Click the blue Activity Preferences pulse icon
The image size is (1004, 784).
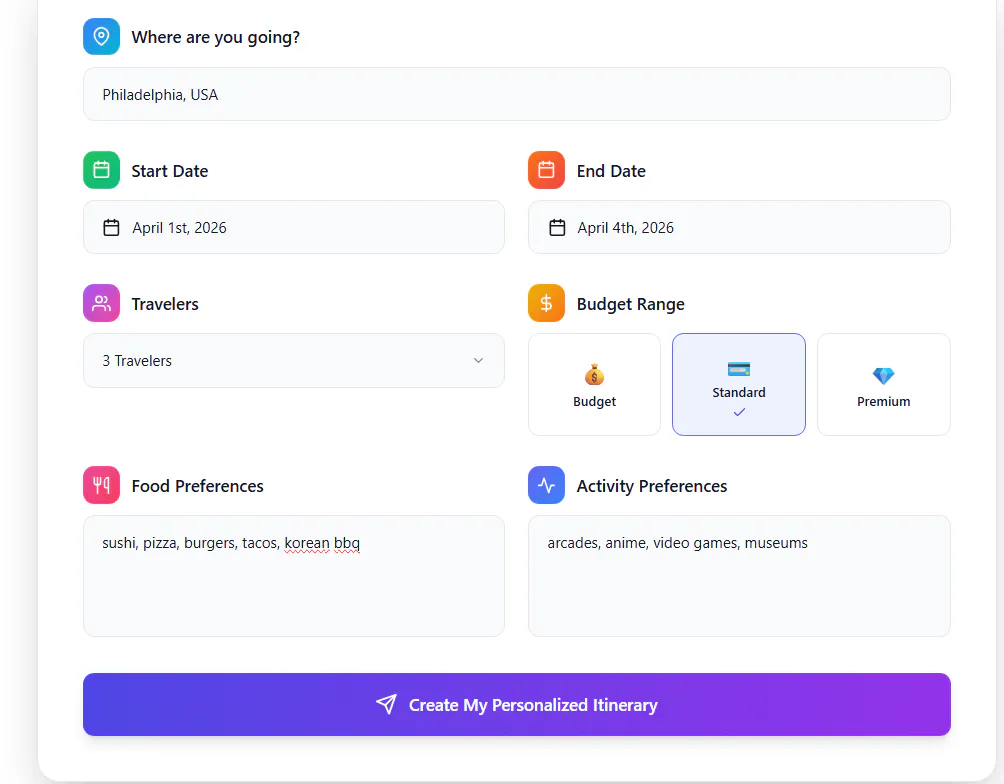tap(546, 485)
